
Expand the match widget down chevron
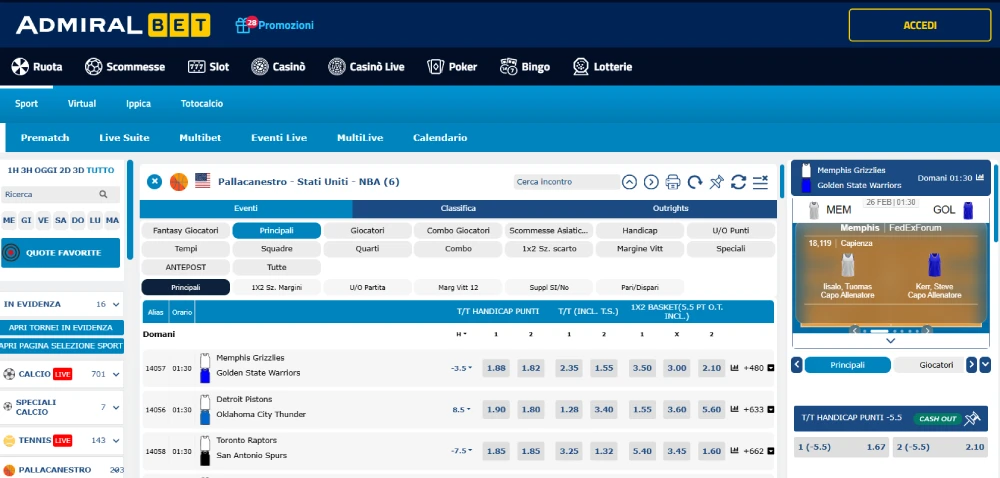point(891,341)
